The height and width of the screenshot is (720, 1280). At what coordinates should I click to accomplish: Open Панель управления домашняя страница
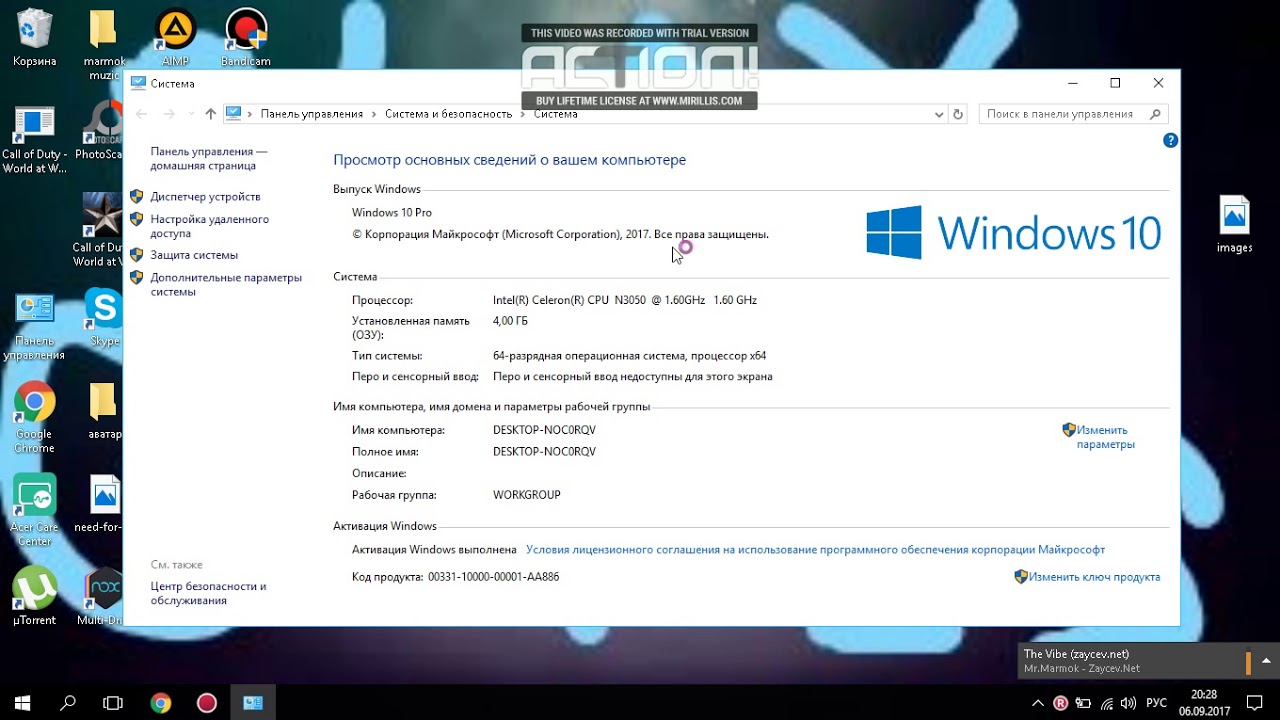pyautogui.click(x=209, y=158)
